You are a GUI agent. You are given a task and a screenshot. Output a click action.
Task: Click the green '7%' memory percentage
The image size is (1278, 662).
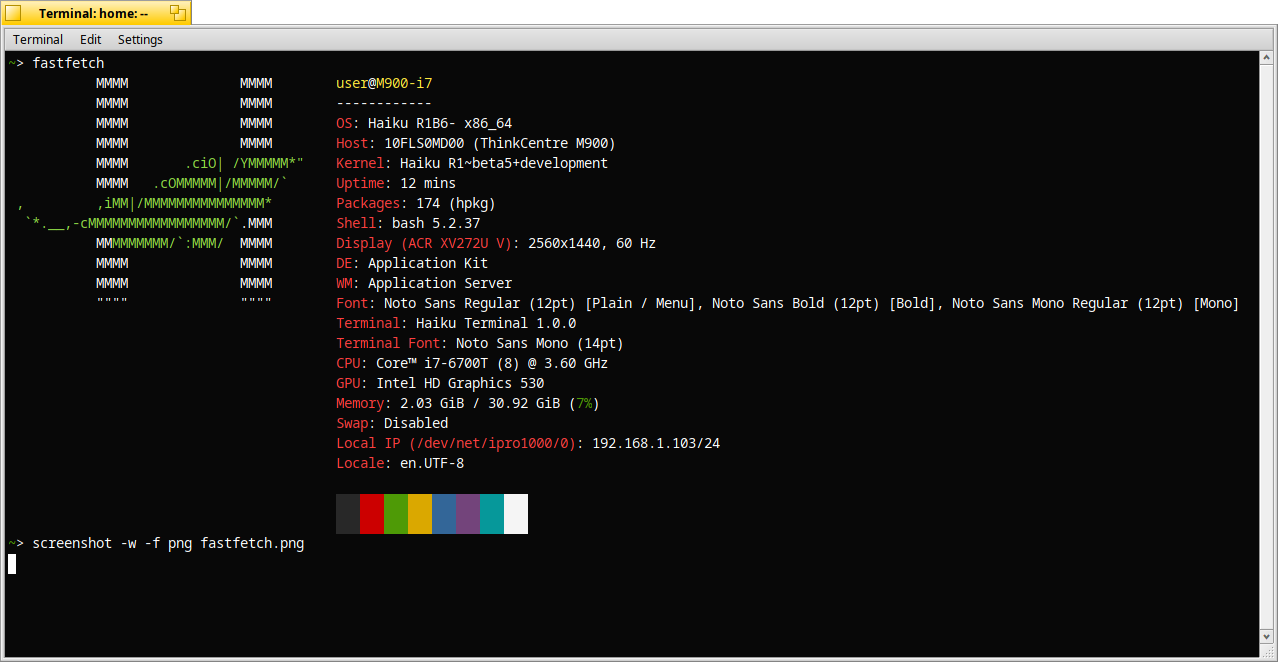click(584, 403)
